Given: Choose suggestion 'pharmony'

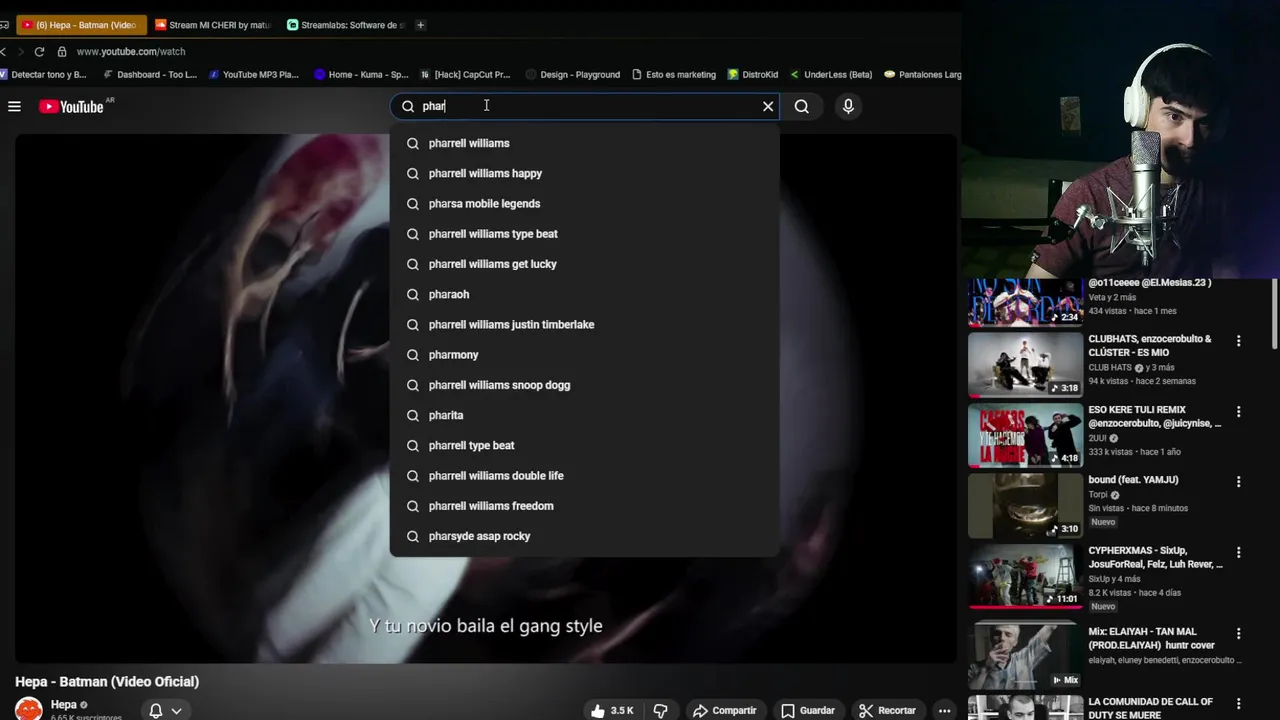Looking at the screenshot, I should (585, 355).
